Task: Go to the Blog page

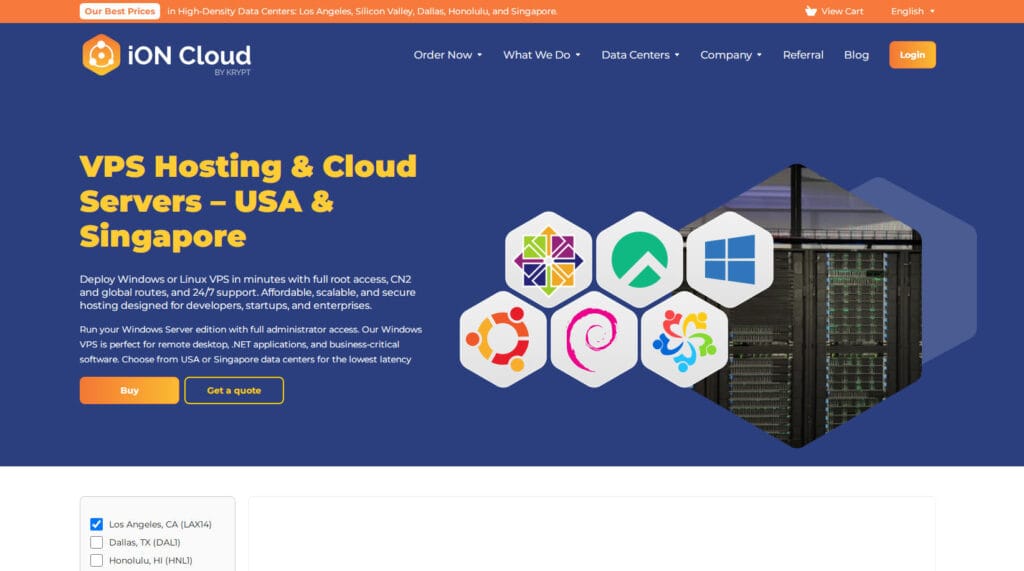Action: [856, 55]
